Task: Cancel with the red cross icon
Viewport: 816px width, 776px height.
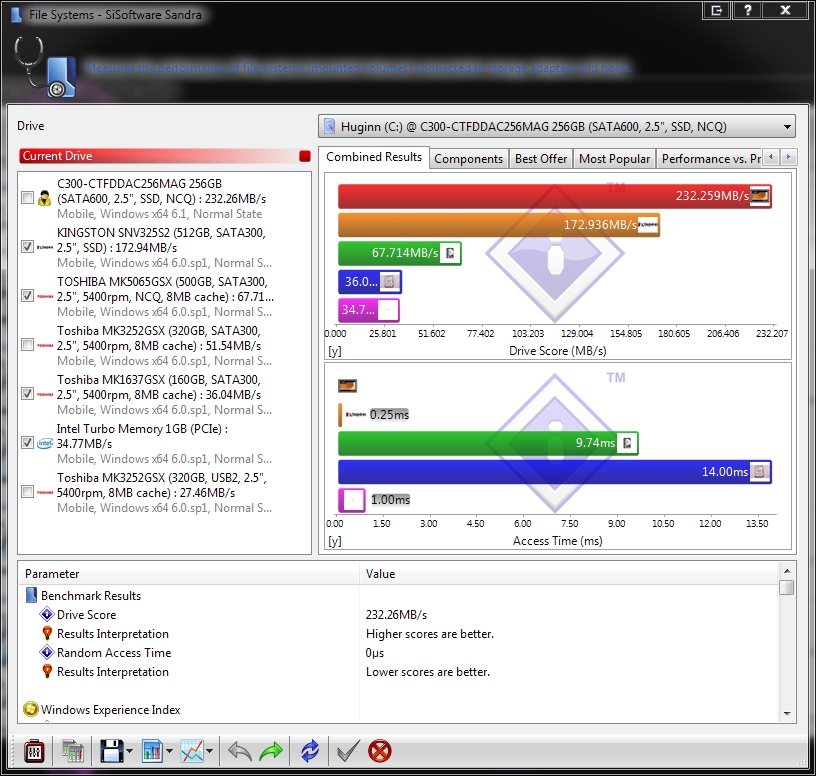Action: pyautogui.click(x=380, y=751)
